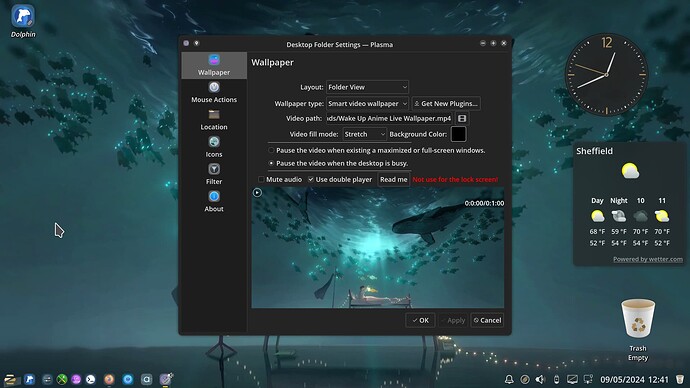Expand the Layout dropdown
The image size is (690, 388).
click(x=367, y=87)
